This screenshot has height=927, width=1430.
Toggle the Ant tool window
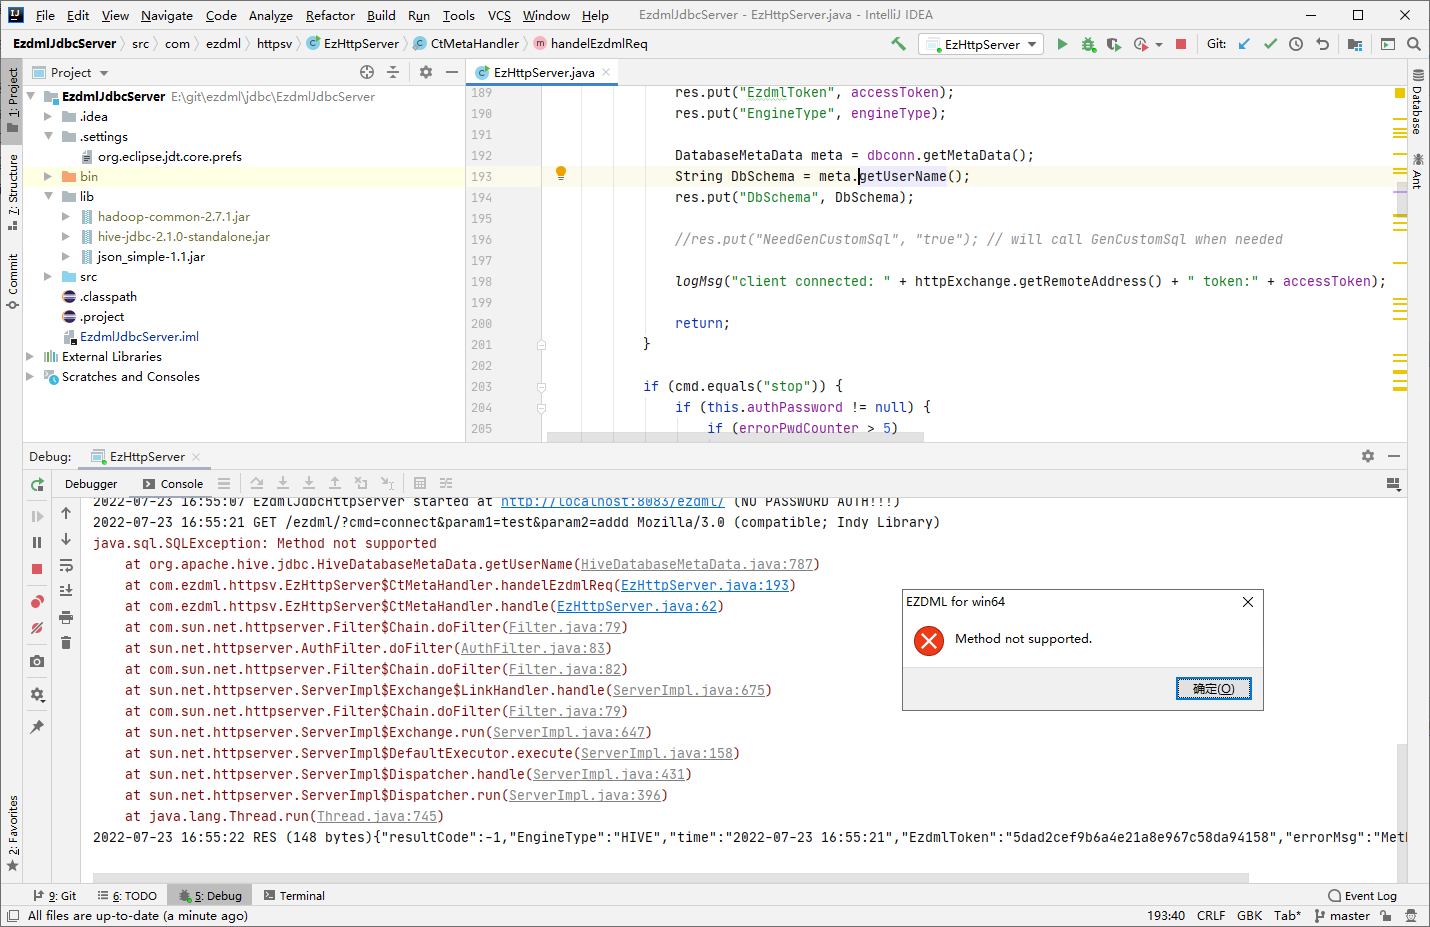pyautogui.click(x=1417, y=171)
